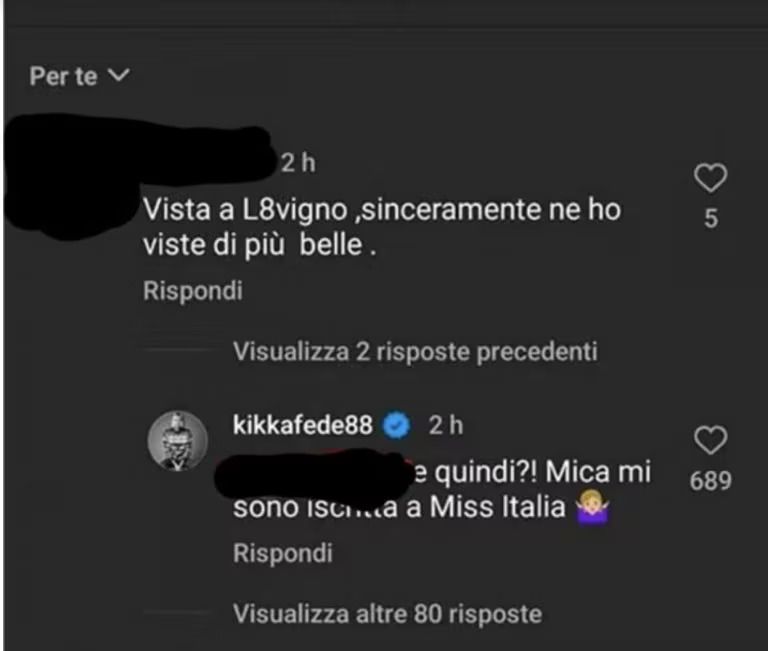768x651 pixels.
Task: Click "Rispondi" under kikkafede88's reply
Action: click(x=283, y=553)
